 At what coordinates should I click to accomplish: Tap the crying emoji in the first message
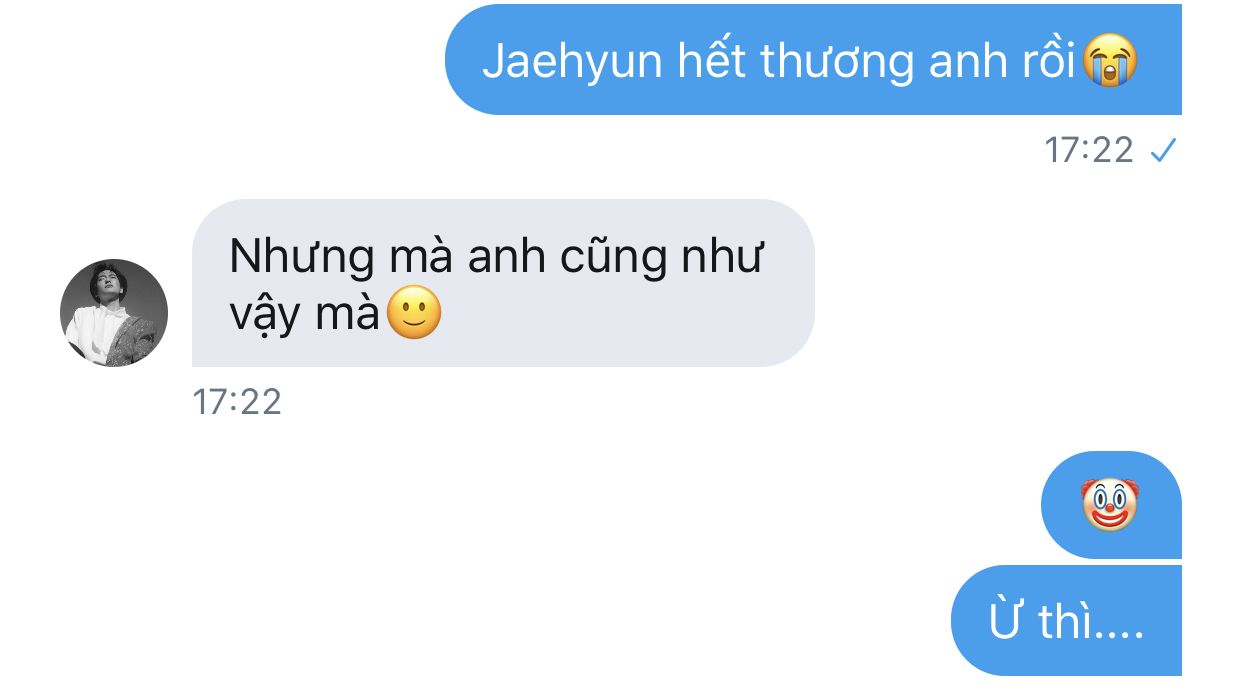1110,62
